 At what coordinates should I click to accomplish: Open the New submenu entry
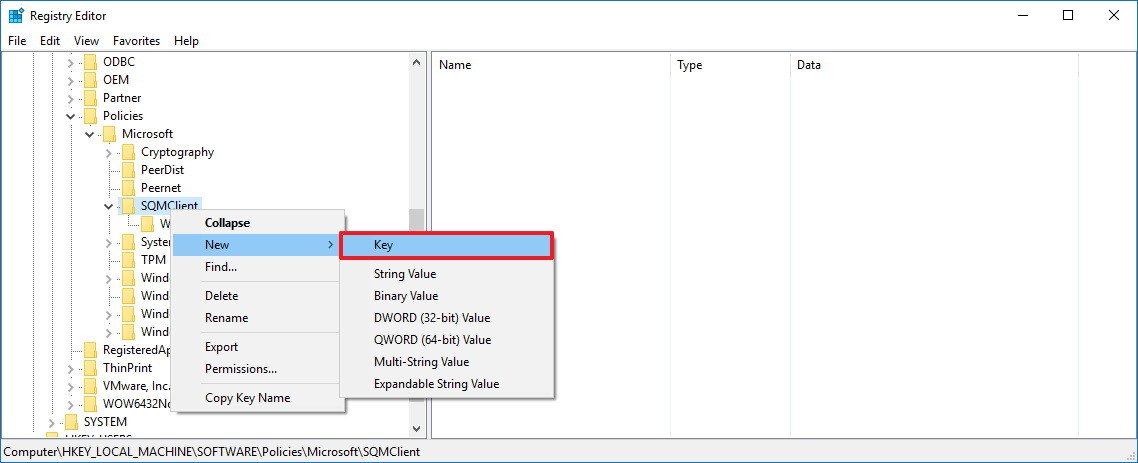258,245
